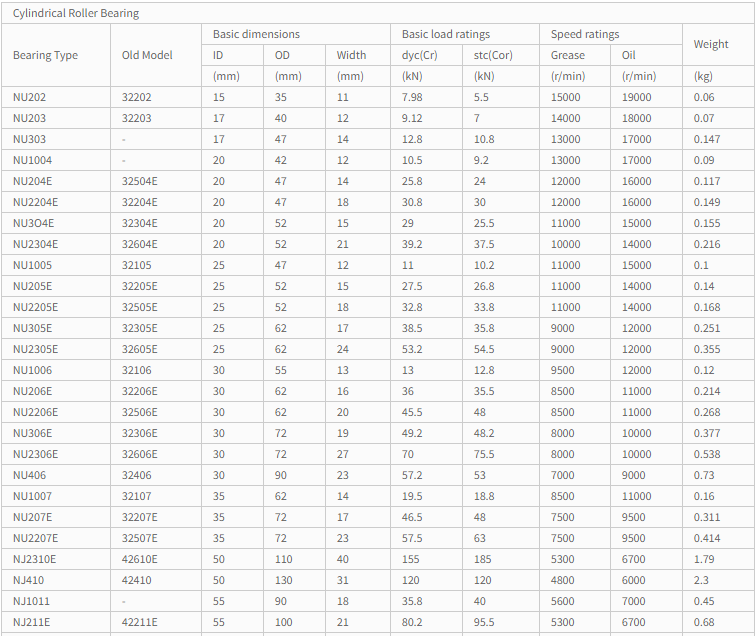Click the Basic load ratings header
Screen dimensions: 756x636
(x=446, y=34)
